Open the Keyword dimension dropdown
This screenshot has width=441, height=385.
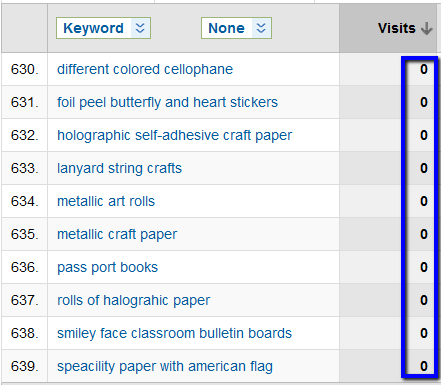pos(103,28)
